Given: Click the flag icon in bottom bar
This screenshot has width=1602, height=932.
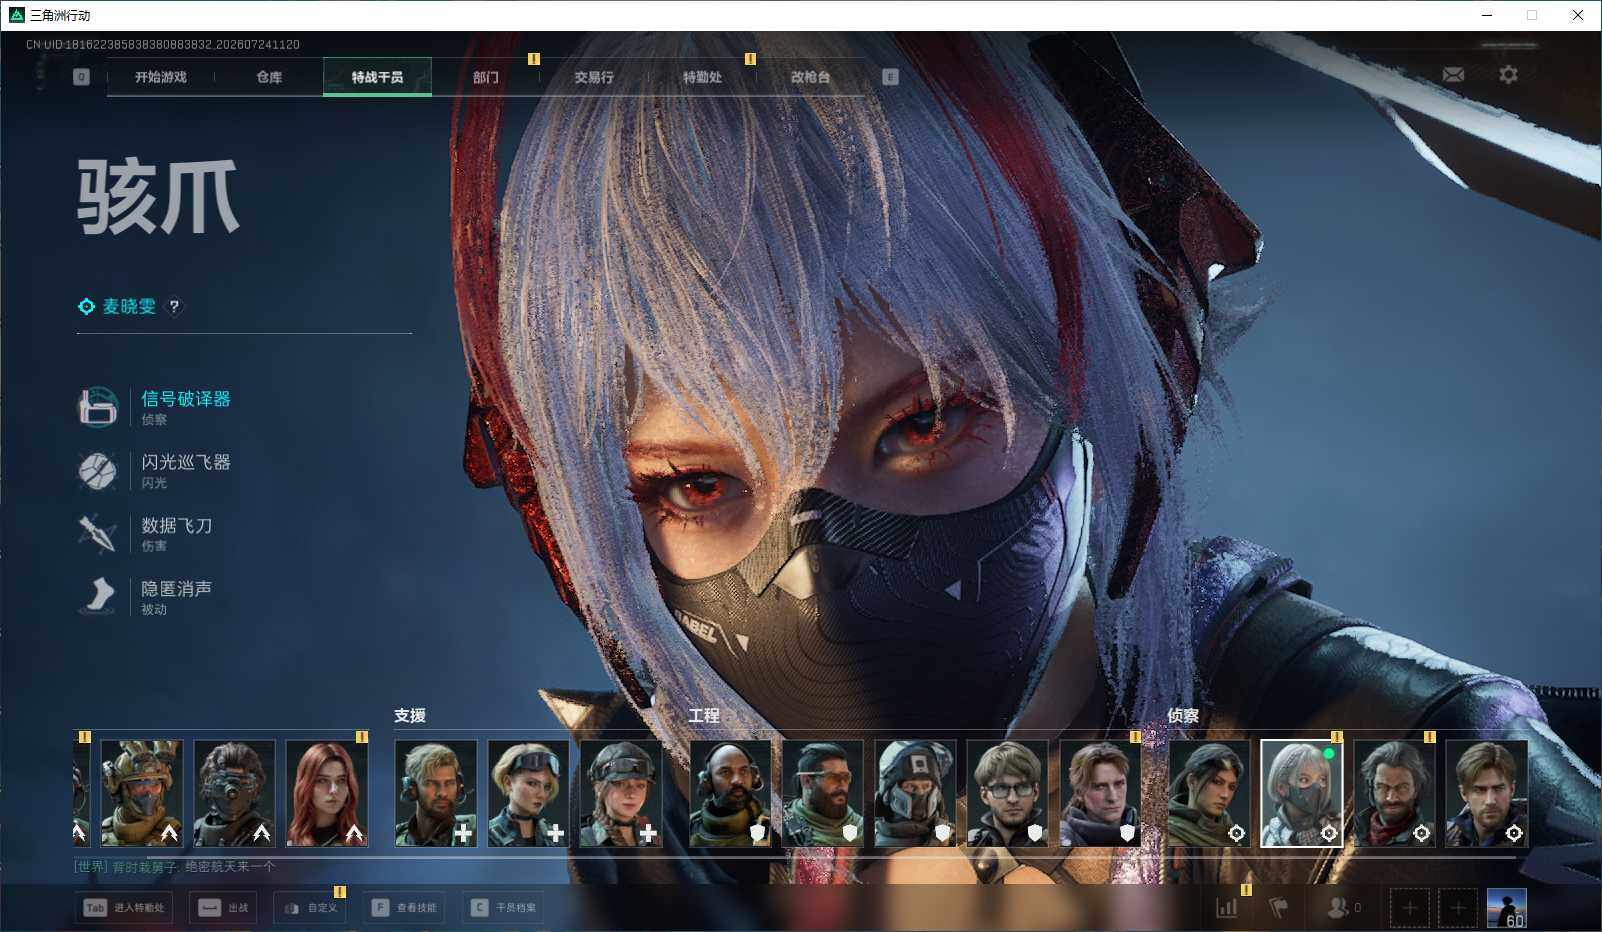Looking at the screenshot, I should click(1278, 907).
